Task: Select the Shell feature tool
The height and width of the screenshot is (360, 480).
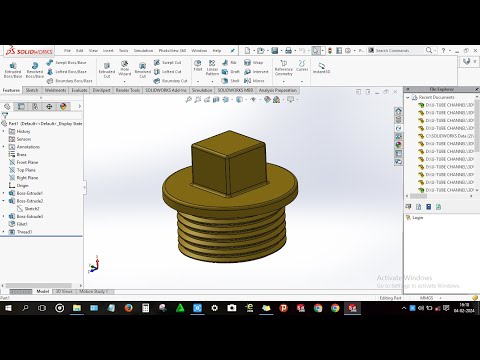Action: pyautogui.click(x=231, y=81)
